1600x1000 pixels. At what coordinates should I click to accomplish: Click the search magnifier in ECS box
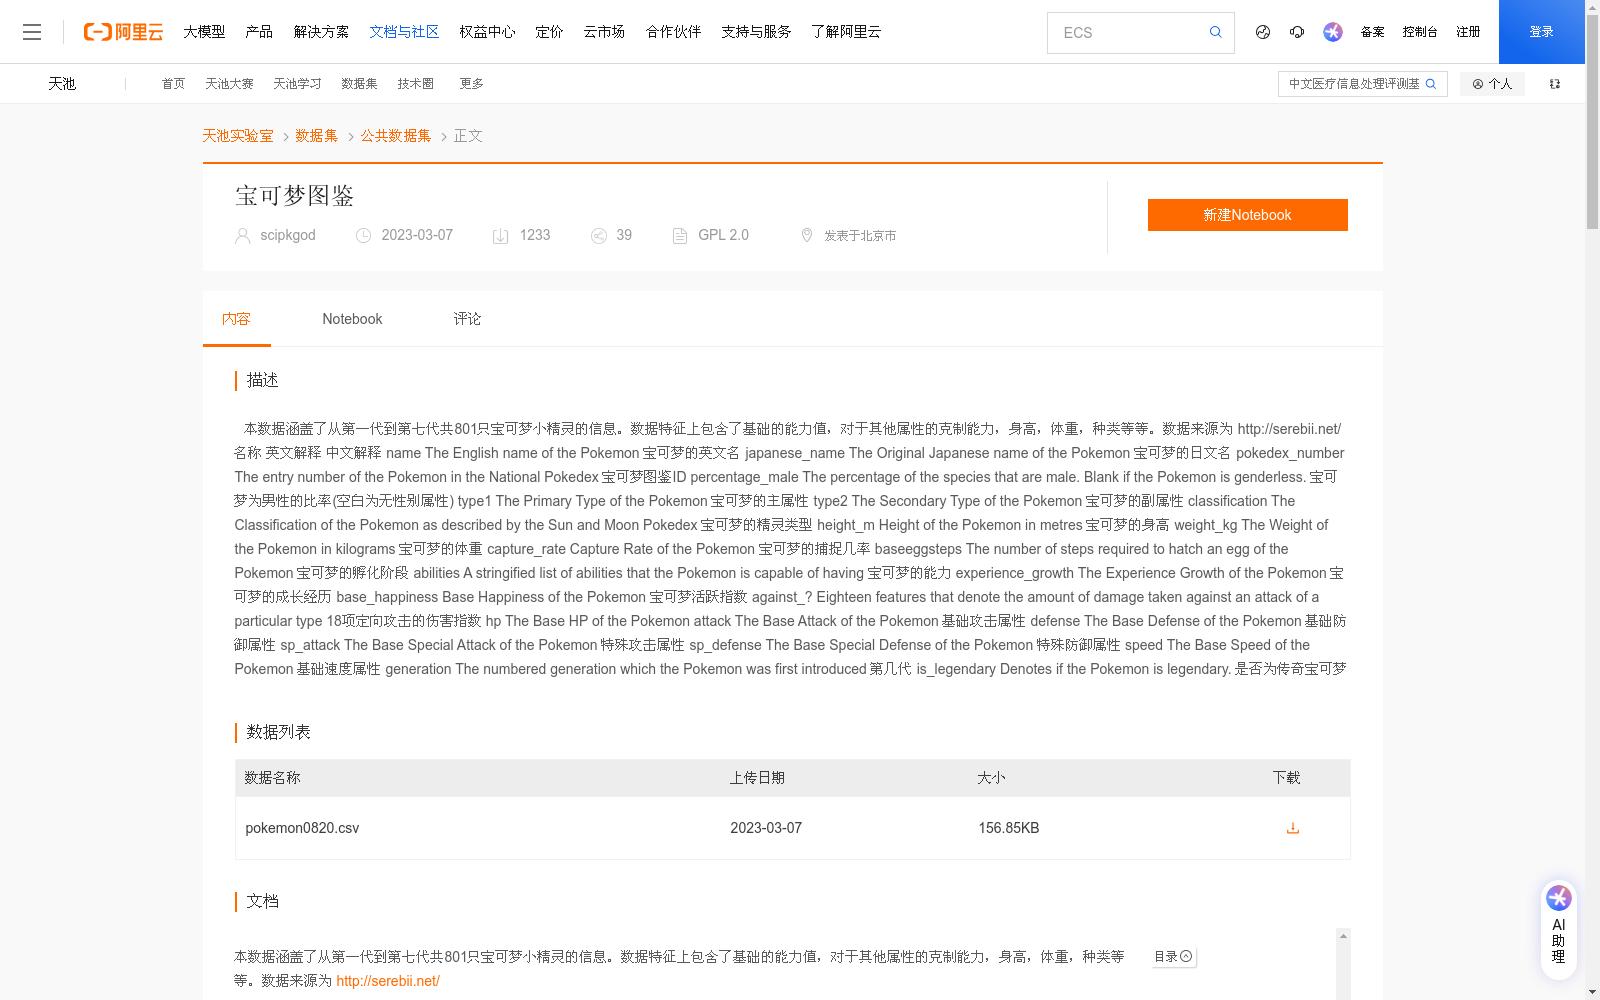pos(1215,32)
